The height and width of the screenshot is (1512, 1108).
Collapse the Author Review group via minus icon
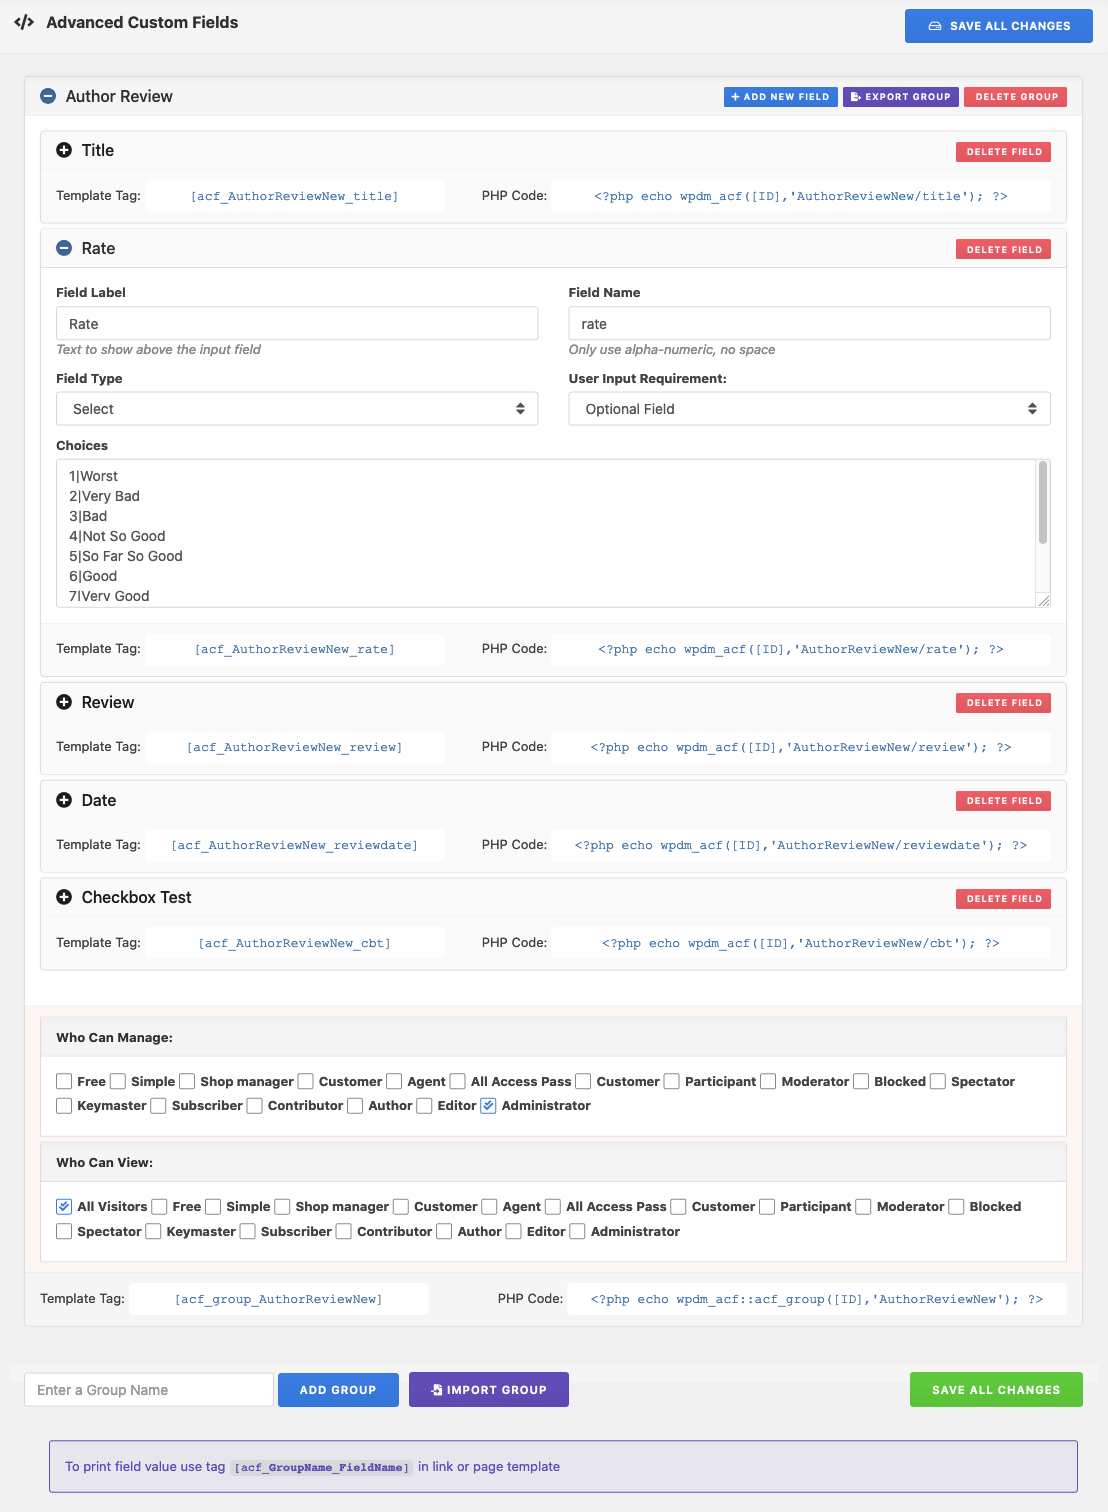[47, 96]
